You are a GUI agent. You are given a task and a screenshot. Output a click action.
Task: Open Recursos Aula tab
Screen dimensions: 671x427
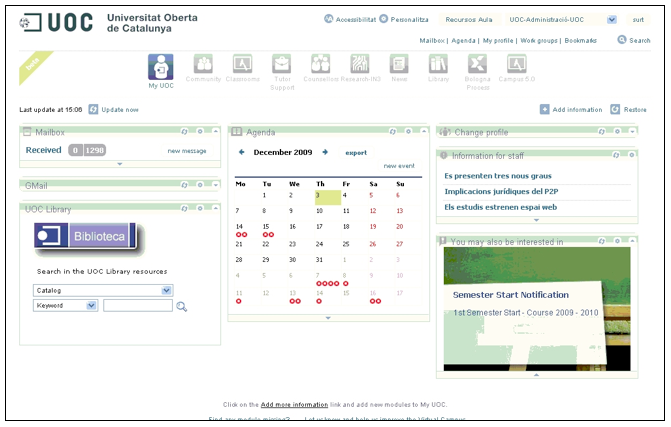click(469, 20)
